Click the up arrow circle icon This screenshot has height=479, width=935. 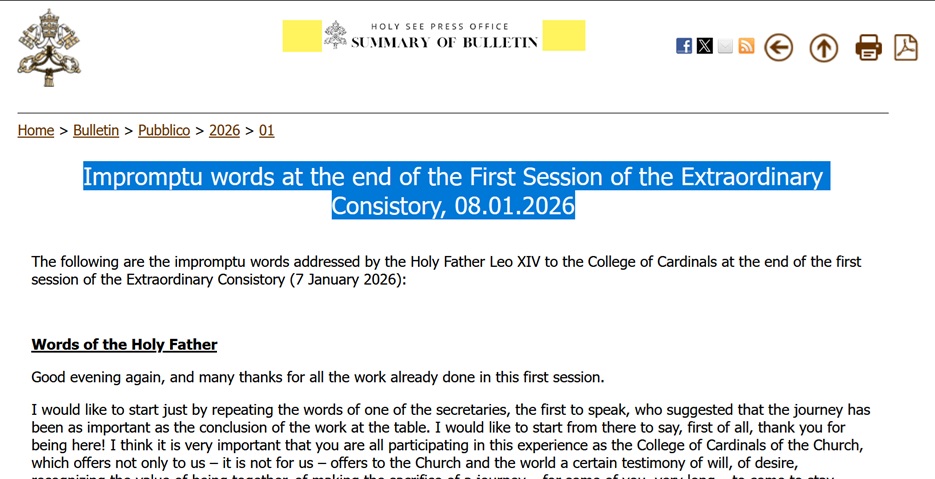click(823, 47)
